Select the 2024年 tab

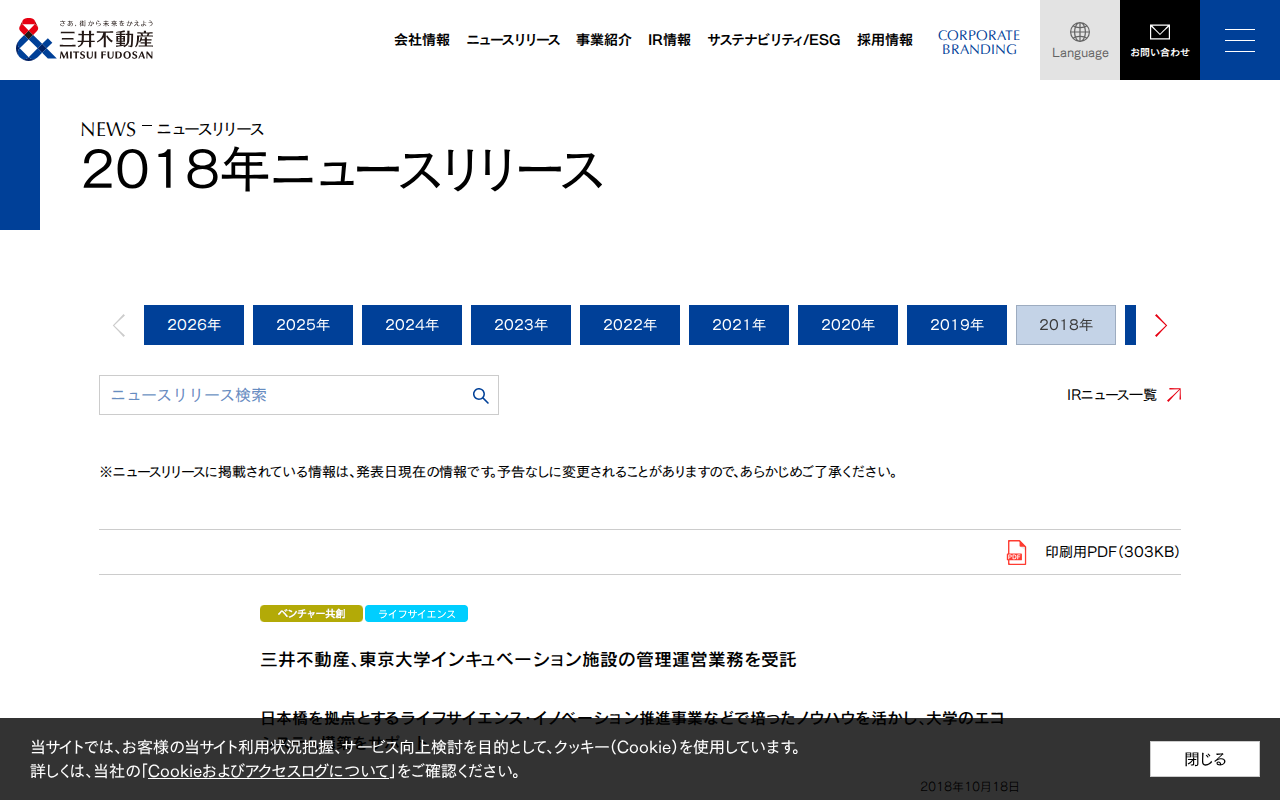point(412,325)
